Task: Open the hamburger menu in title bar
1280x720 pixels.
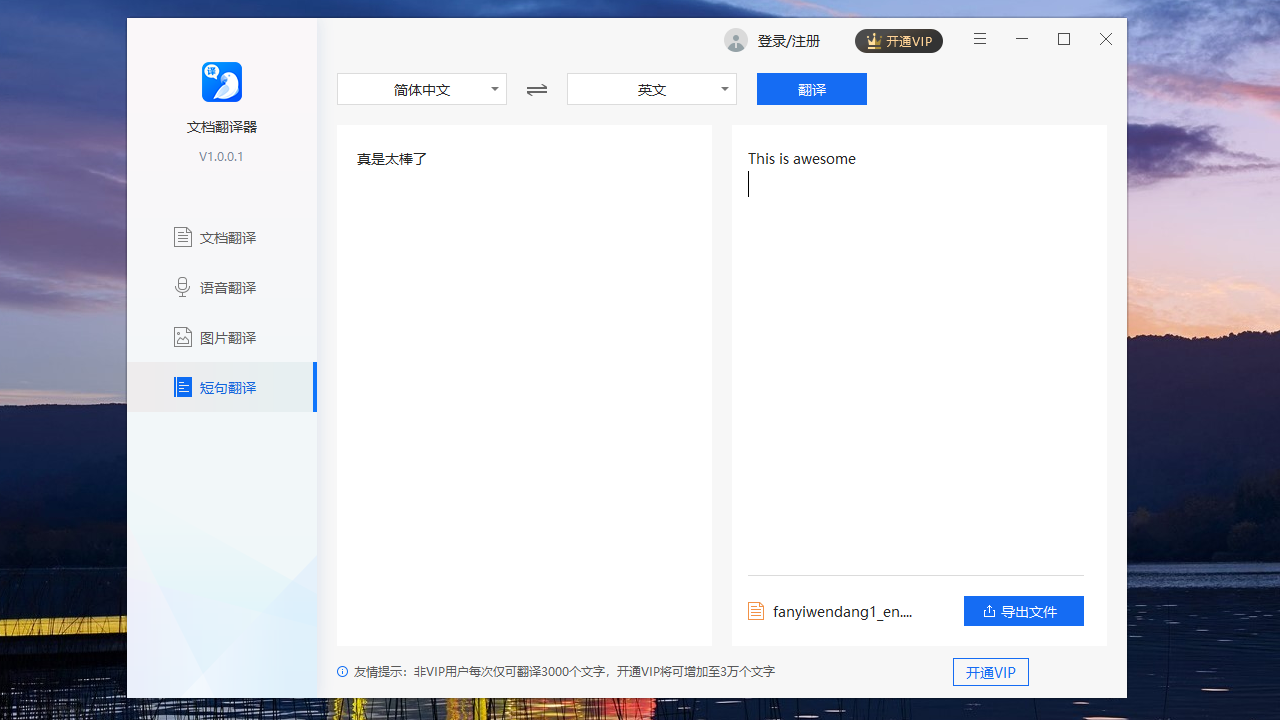Action: click(x=979, y=39)
